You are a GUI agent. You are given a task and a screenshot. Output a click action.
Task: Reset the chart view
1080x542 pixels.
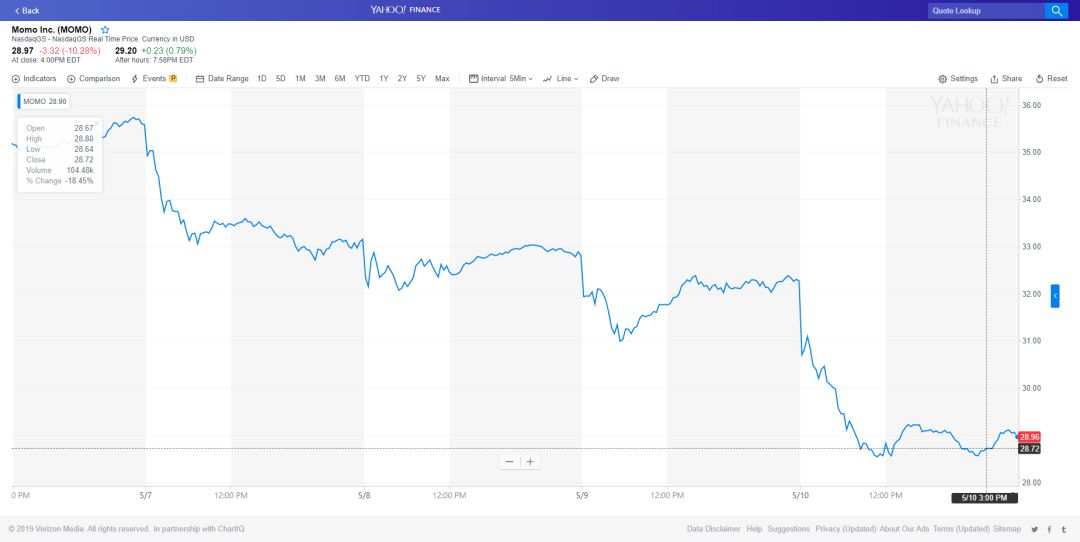(x=1052, y=79)
